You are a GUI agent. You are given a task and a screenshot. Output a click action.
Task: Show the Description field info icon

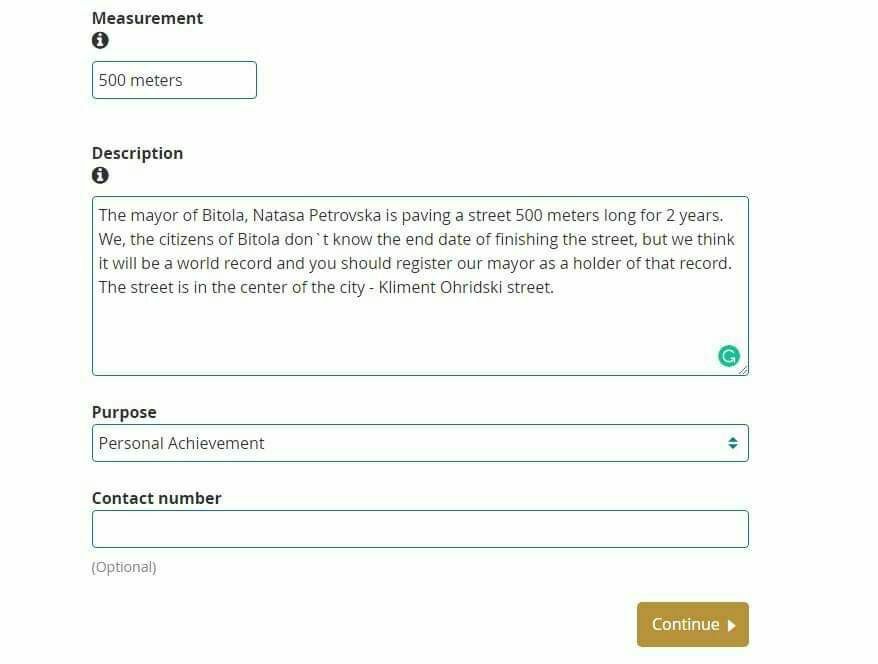point(100,175)
